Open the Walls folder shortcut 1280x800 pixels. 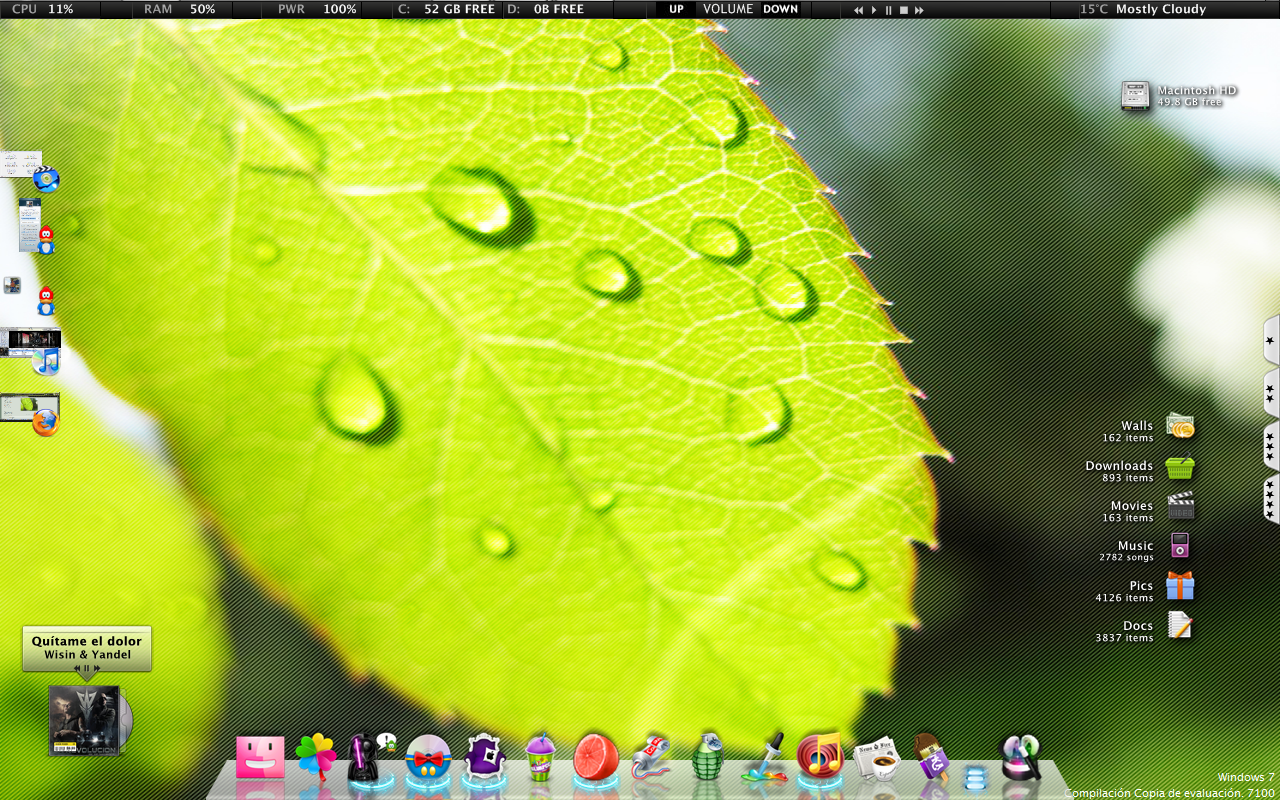point(1180,426)
